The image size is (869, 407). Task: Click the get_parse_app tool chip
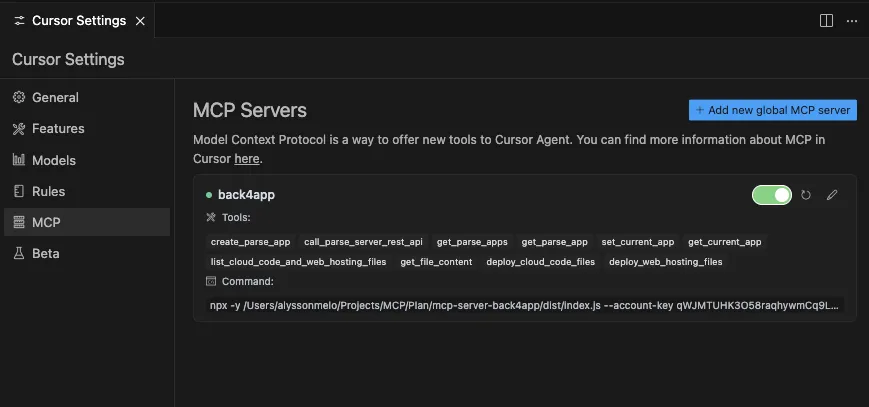click(554, 242)
